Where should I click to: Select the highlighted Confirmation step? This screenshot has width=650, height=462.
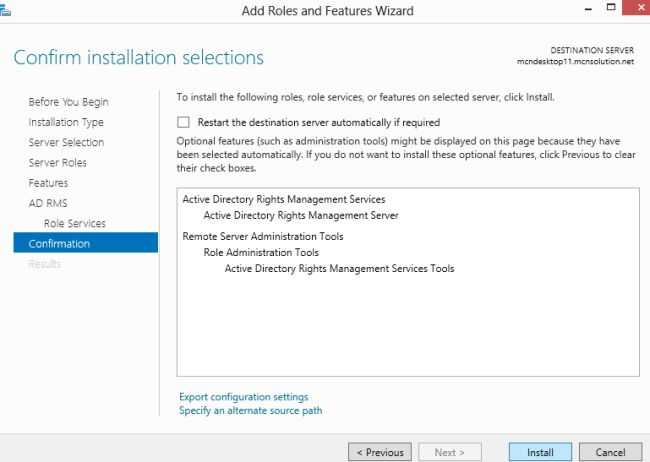pos(59,243)
